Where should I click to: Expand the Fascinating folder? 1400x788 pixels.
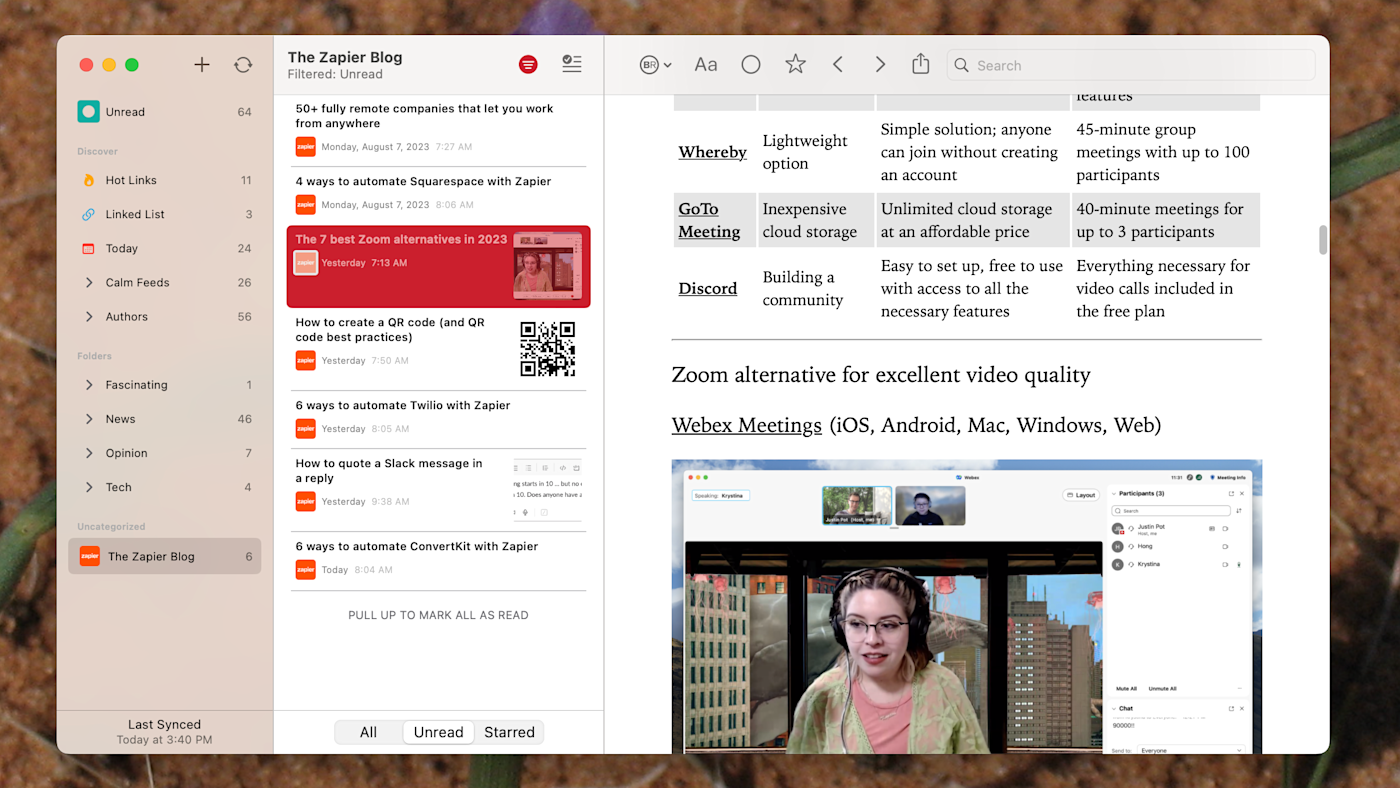(x=90, y=385)
